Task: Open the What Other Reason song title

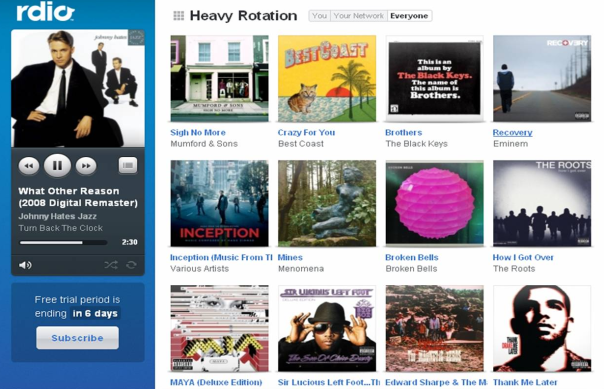Action: coord(78,197)
